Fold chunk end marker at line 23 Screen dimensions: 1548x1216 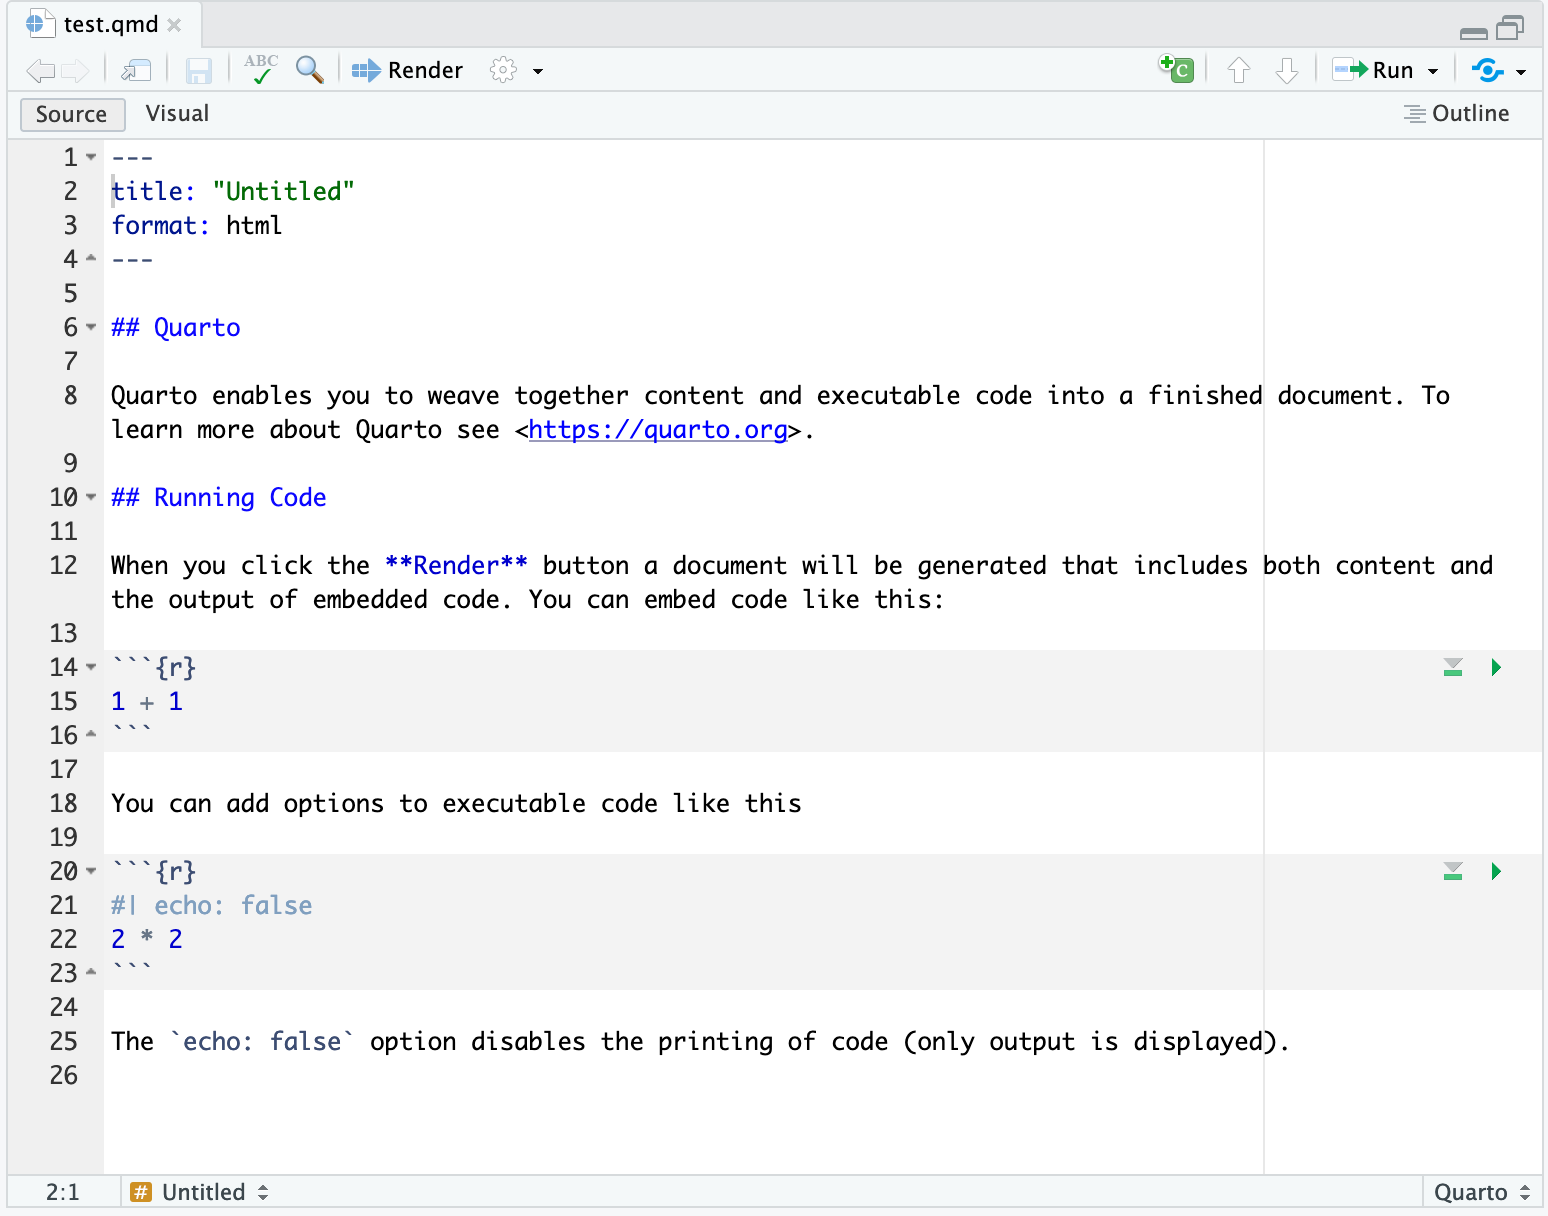tap(91, 973)
